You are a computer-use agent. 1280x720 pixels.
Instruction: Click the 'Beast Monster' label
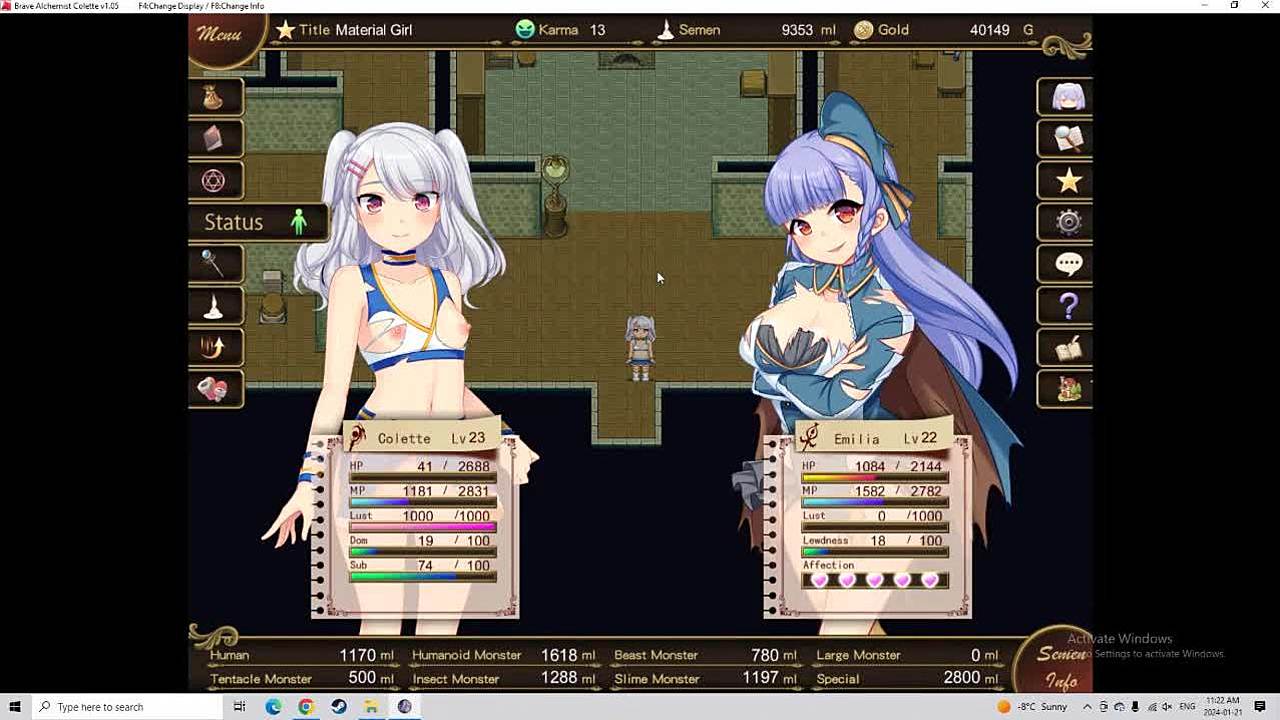click(x=656, y=655)
